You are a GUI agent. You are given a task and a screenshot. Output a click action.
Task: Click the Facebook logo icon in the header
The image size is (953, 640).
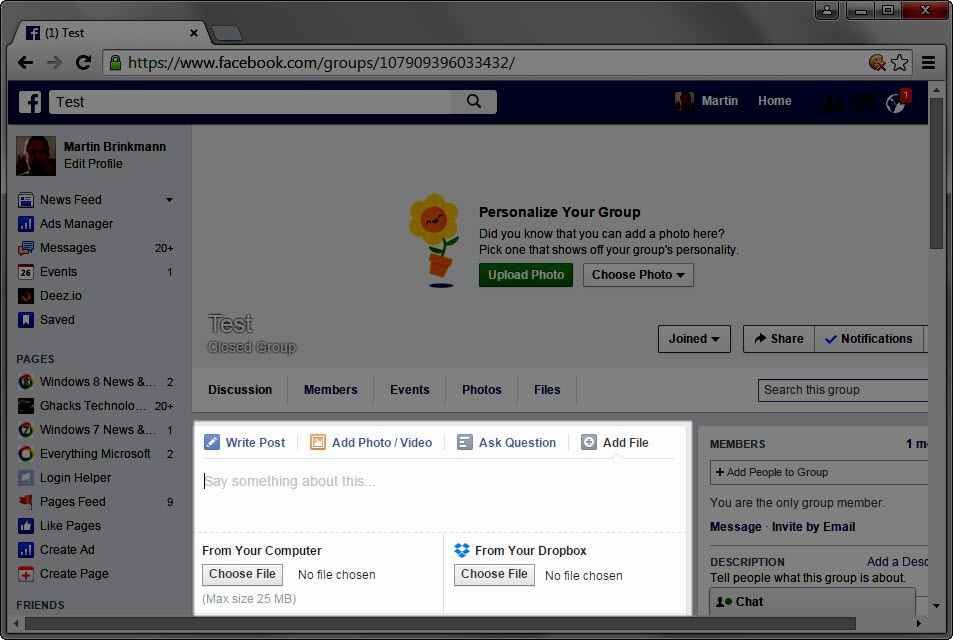[x=30, y=102]
